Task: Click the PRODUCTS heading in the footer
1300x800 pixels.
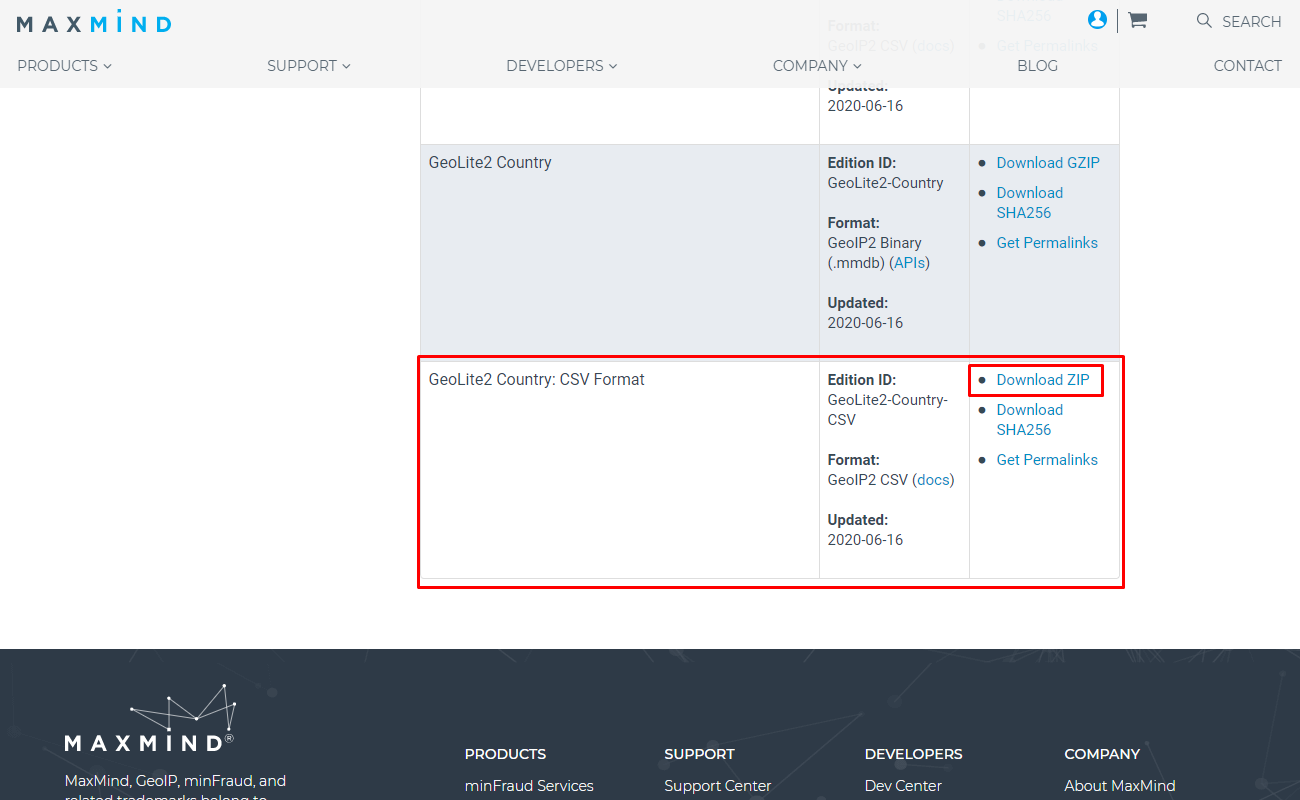Action: pyautogui.click(x=506, y=754)
